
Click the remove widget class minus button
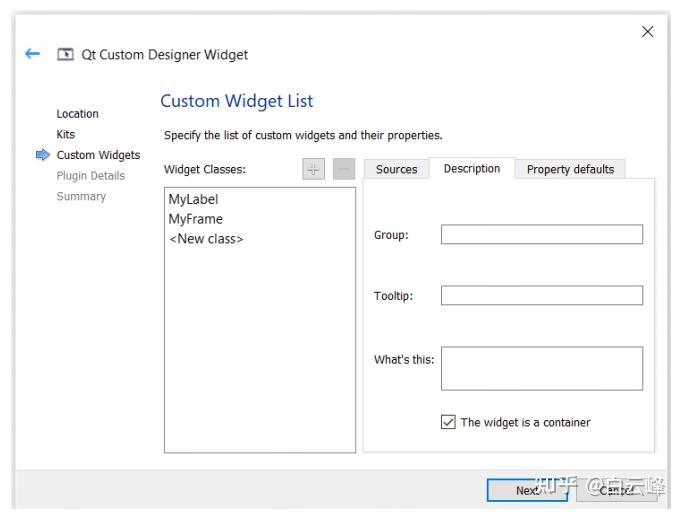343,170
